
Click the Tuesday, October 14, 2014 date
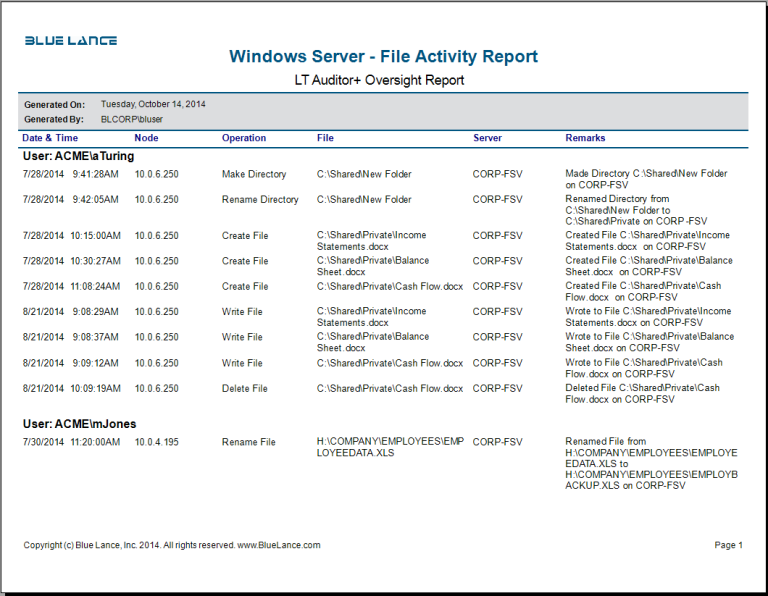click(x=153, y=104)
